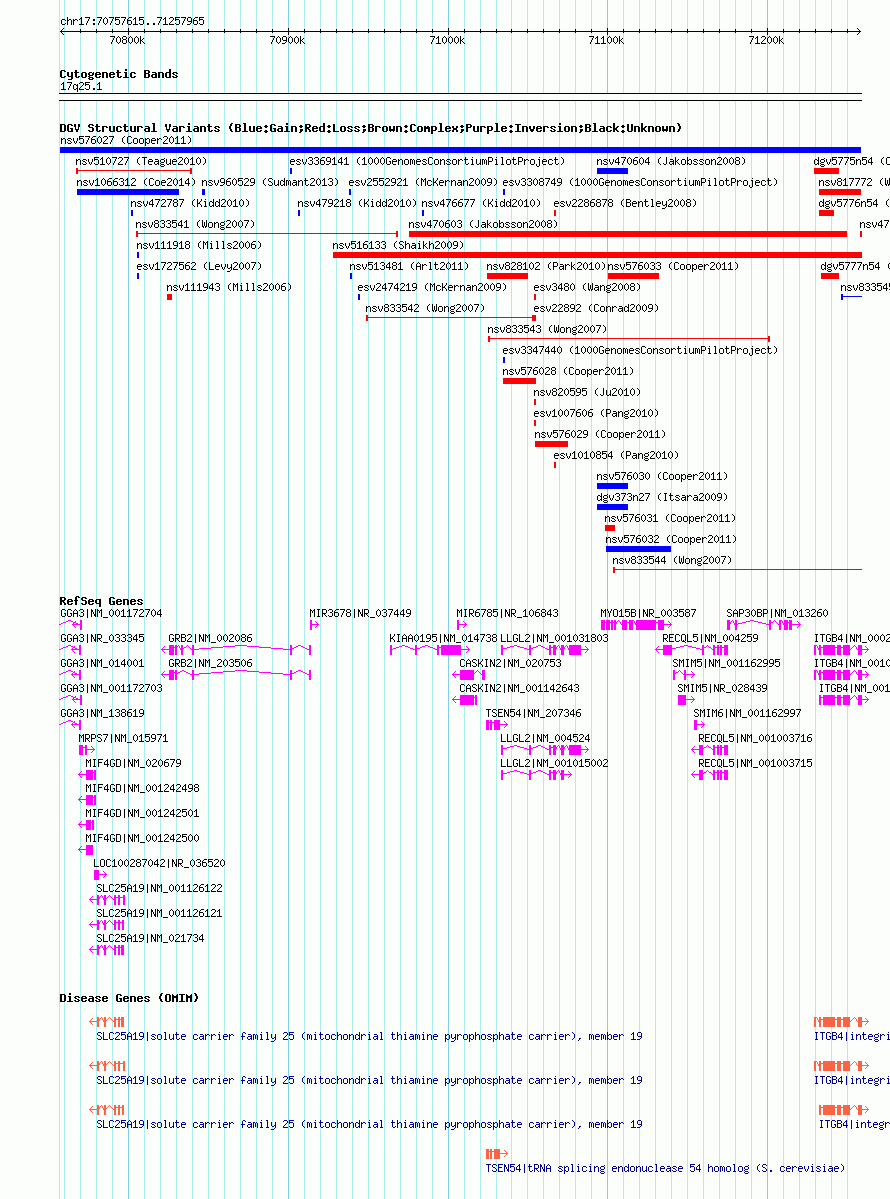Click the long blue nsv576027 gain bar

click(460, 150)
